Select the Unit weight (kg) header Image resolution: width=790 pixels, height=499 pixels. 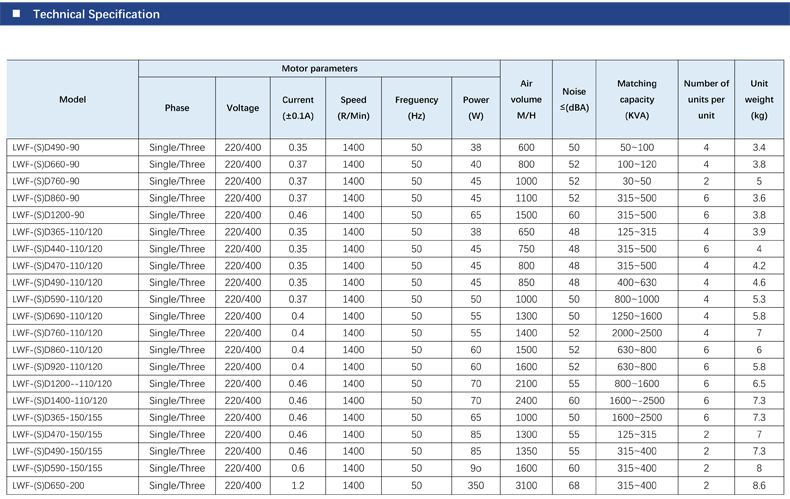pos(759,99)
